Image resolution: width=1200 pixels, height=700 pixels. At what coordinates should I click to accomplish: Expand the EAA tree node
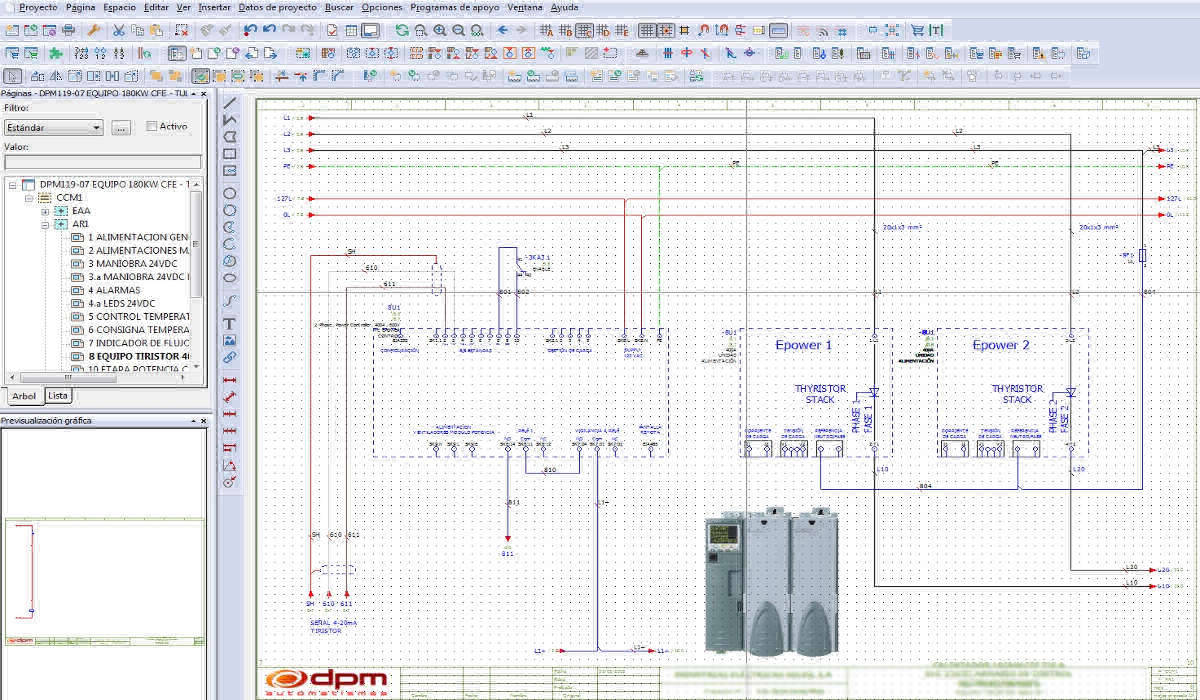[x=45, y=212]
